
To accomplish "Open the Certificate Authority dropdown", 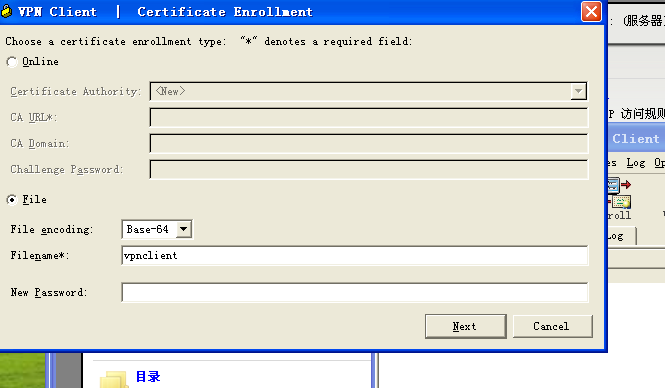I will [x=578, y=91].
